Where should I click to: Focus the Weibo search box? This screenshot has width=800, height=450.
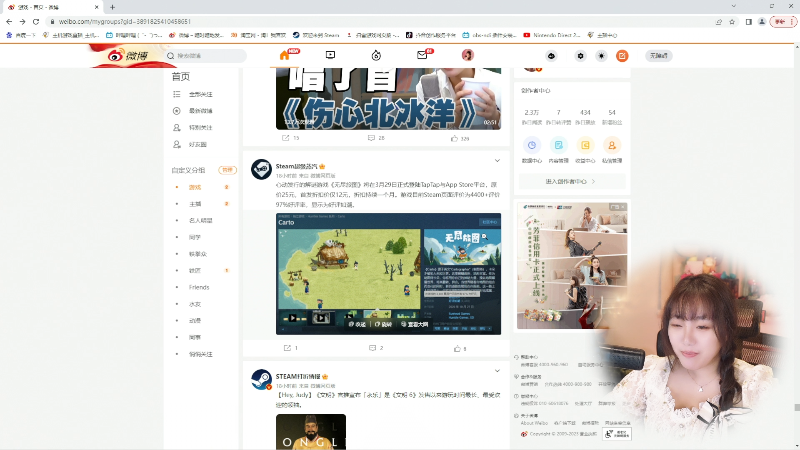click(x=206, y=56)
